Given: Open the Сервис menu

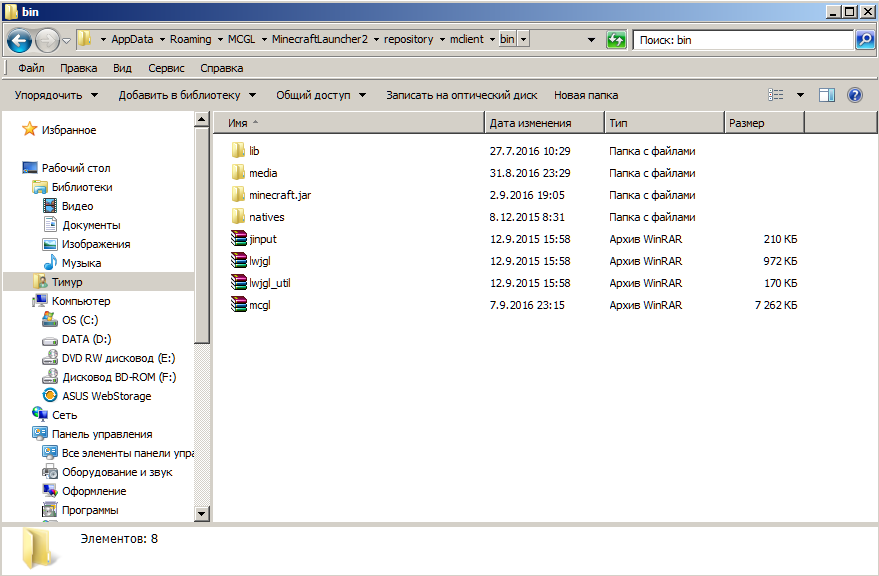Looking at the screenshot, I should pyautogui.click(x=166, y=68).
